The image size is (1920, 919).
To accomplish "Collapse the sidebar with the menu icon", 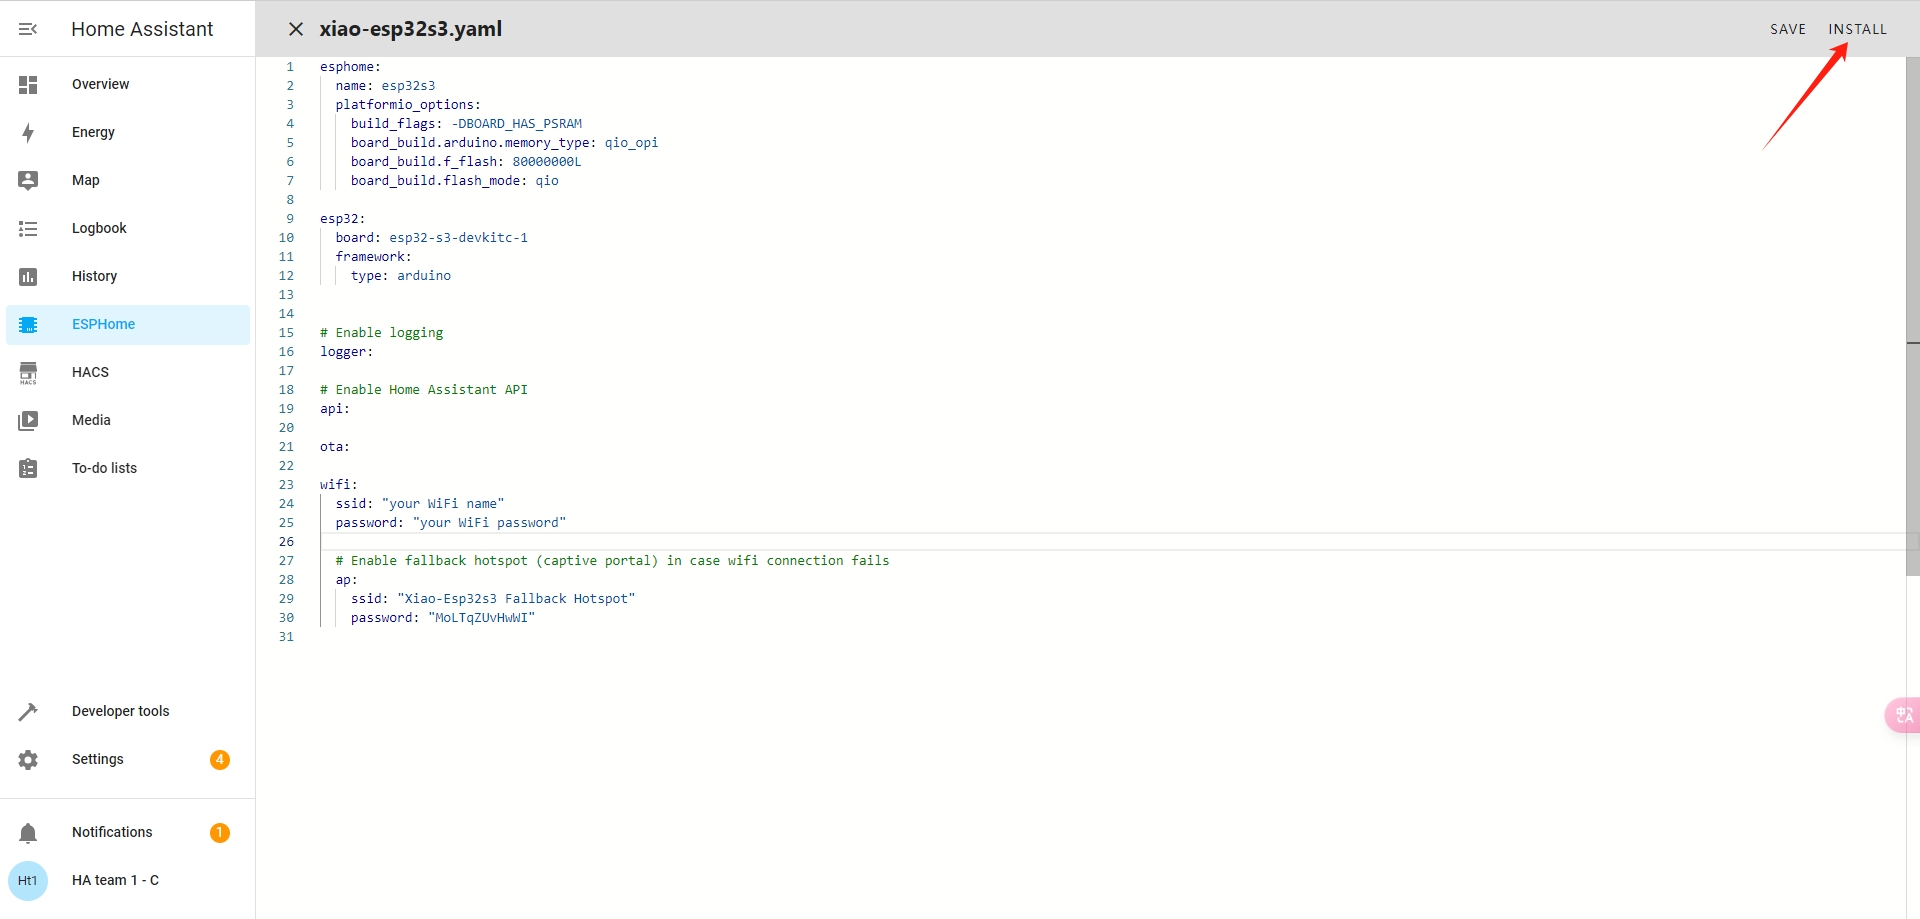I will (x=28, y=29).
